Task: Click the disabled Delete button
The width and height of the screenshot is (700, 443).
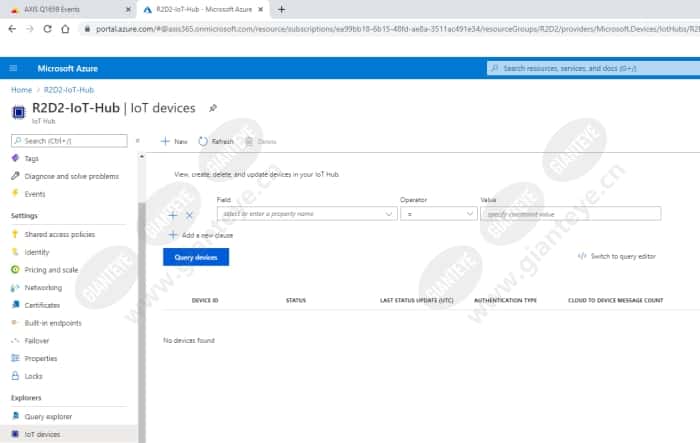Action: point(261,142)
